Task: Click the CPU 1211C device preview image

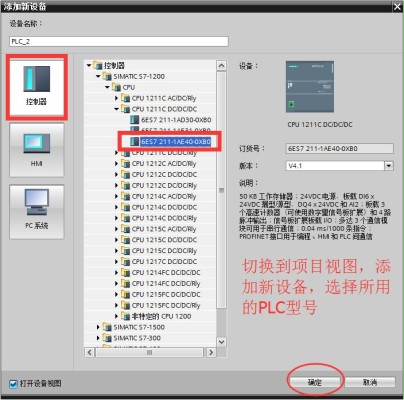Action: pyautogui.click(x=310, y=87)
